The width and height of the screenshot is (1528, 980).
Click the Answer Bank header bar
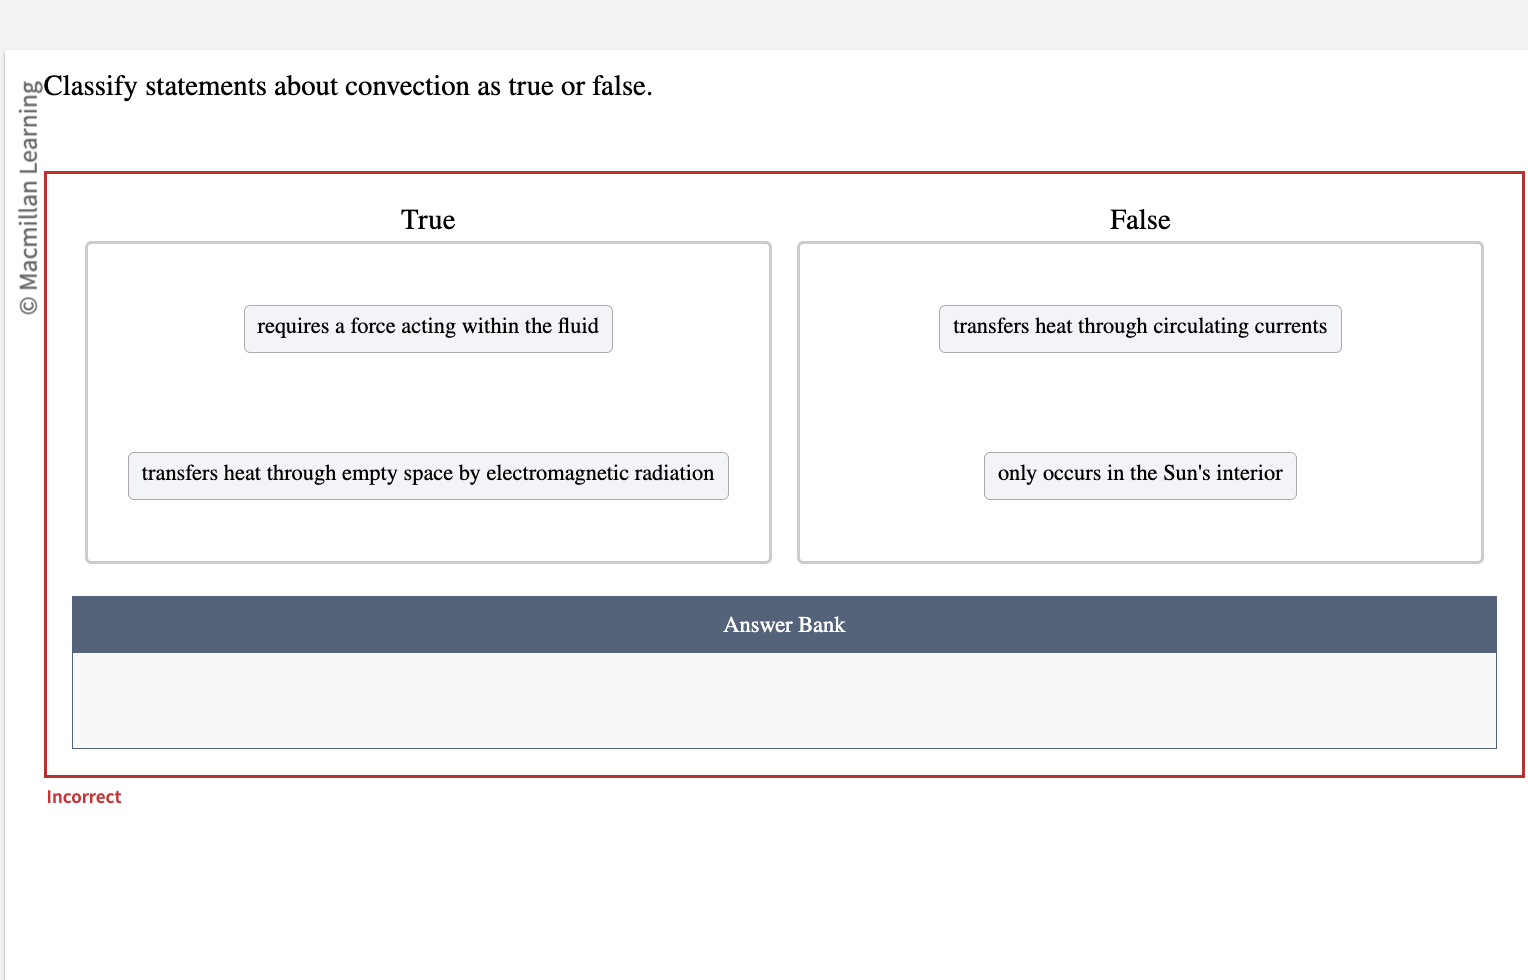coord(784,624)
